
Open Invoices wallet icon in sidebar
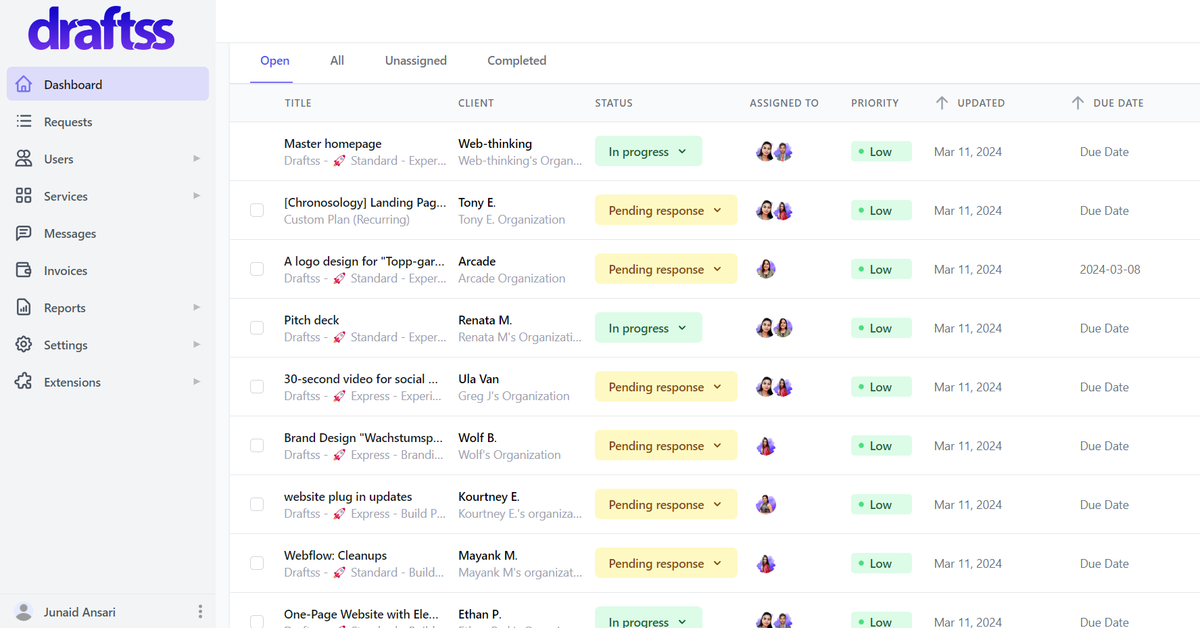tap(24, 271)
